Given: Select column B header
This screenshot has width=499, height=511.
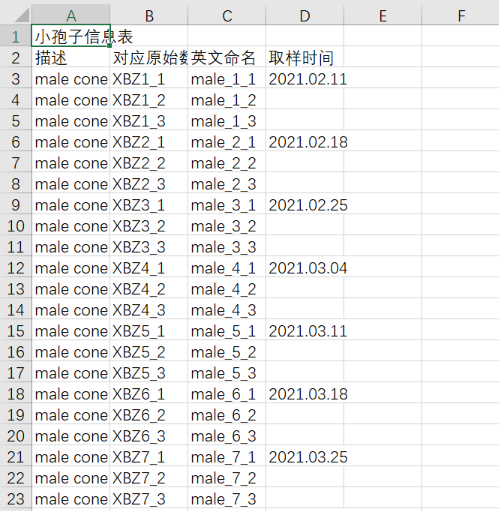Looking at the screenshot, I should (x=149, y=15).
